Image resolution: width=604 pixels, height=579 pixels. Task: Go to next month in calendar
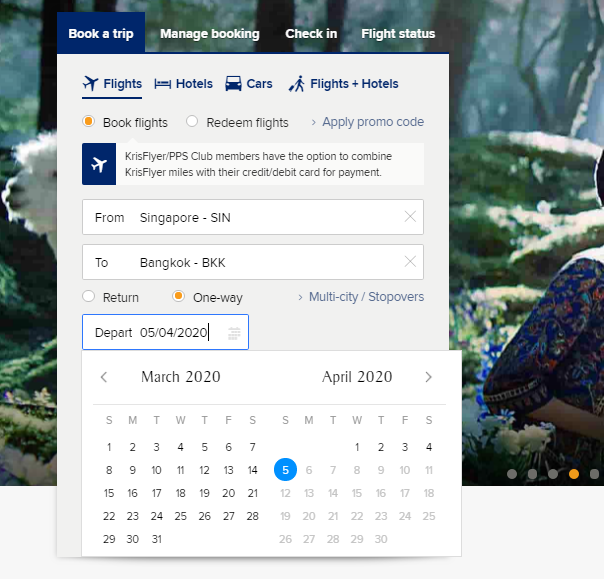(x=428, y=377)
